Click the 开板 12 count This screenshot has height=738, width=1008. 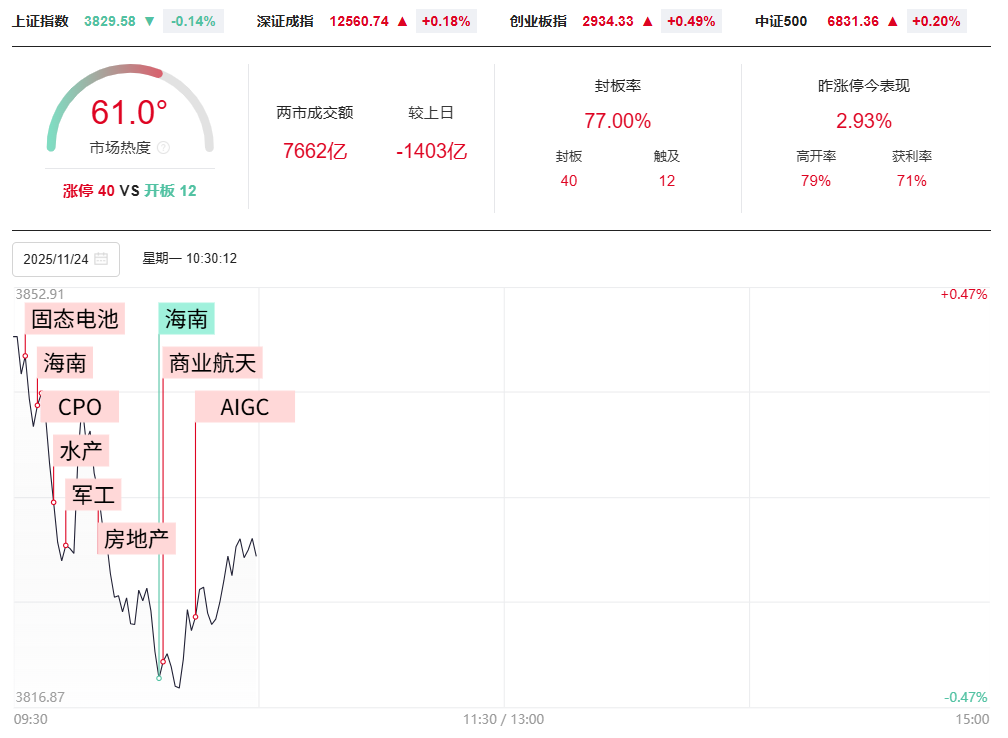click(170, 191)
